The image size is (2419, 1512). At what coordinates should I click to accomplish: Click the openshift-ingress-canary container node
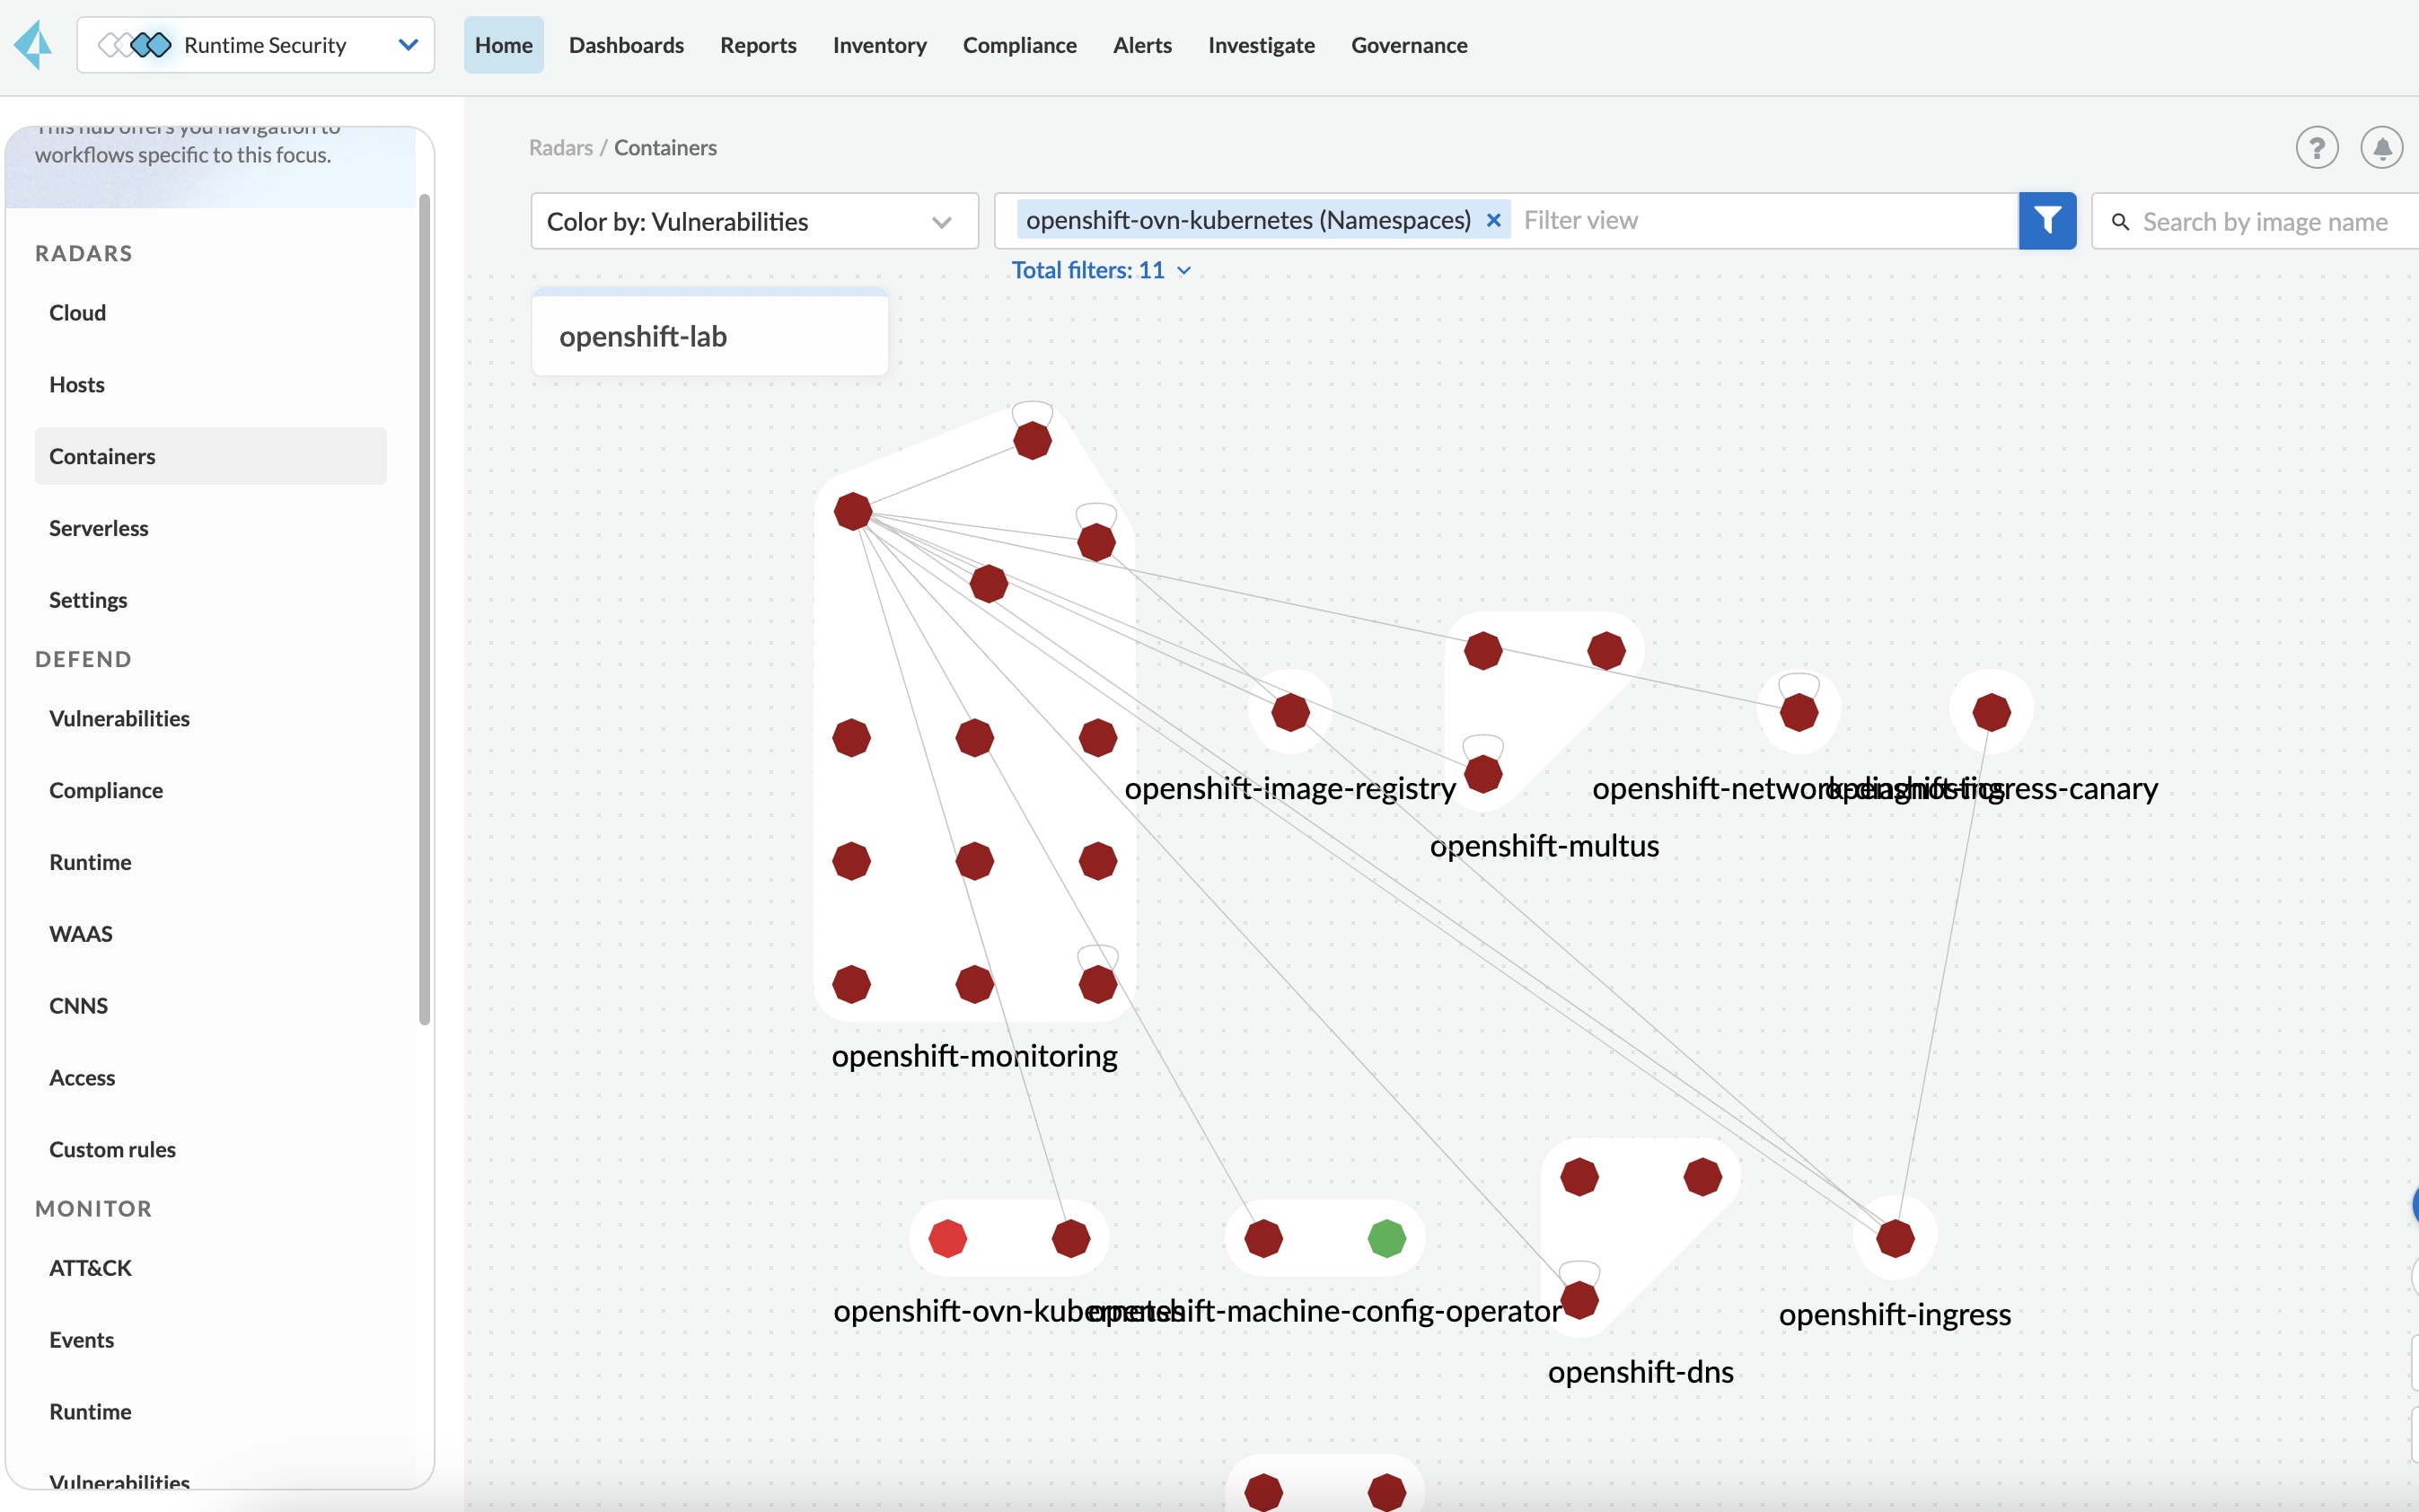pyautogui.click(x=1990, y=712)
